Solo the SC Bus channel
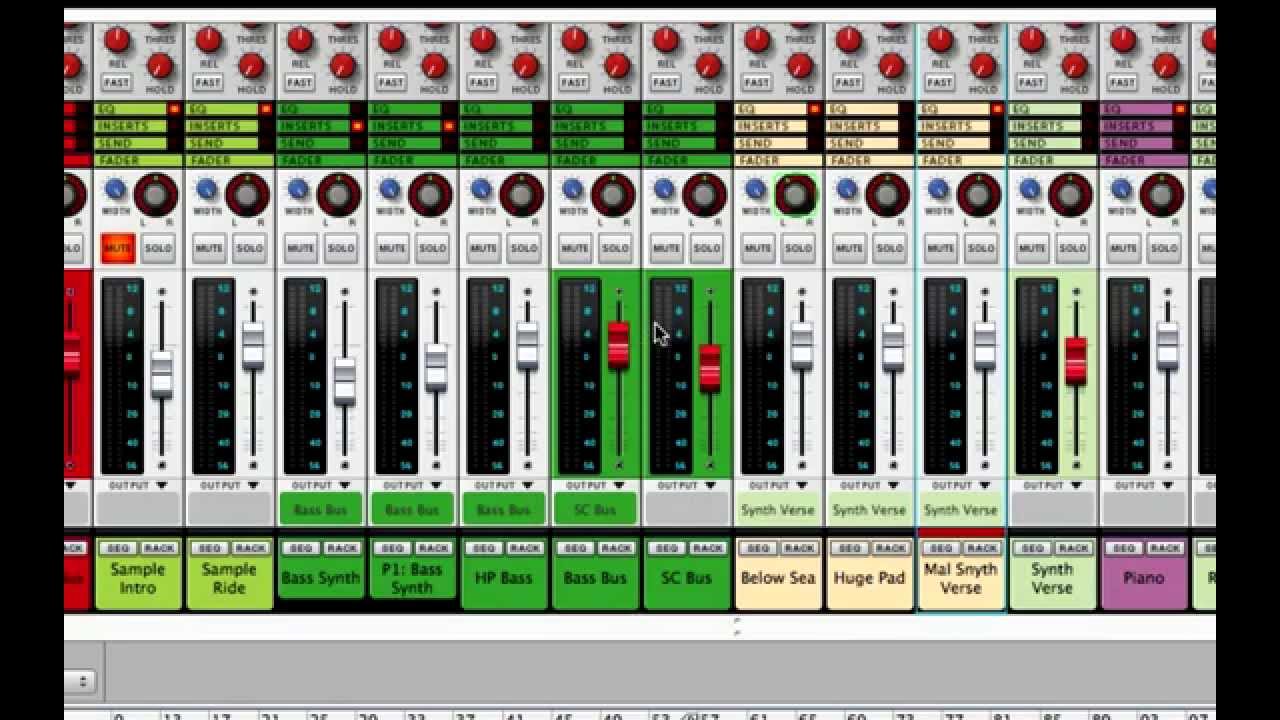1280x720 pixels. [x=707, y=248]
